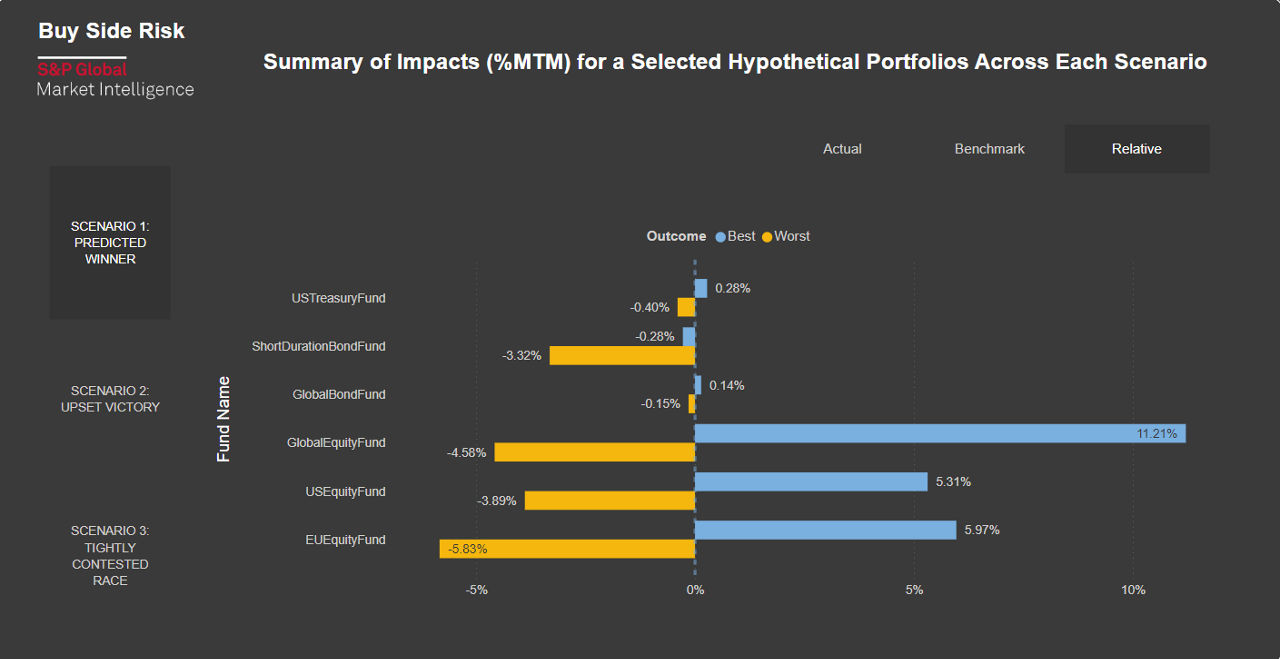Select USEquityFund best bar at 5.31%
This screenshot has width=1280, height=659.
point(811,482)
